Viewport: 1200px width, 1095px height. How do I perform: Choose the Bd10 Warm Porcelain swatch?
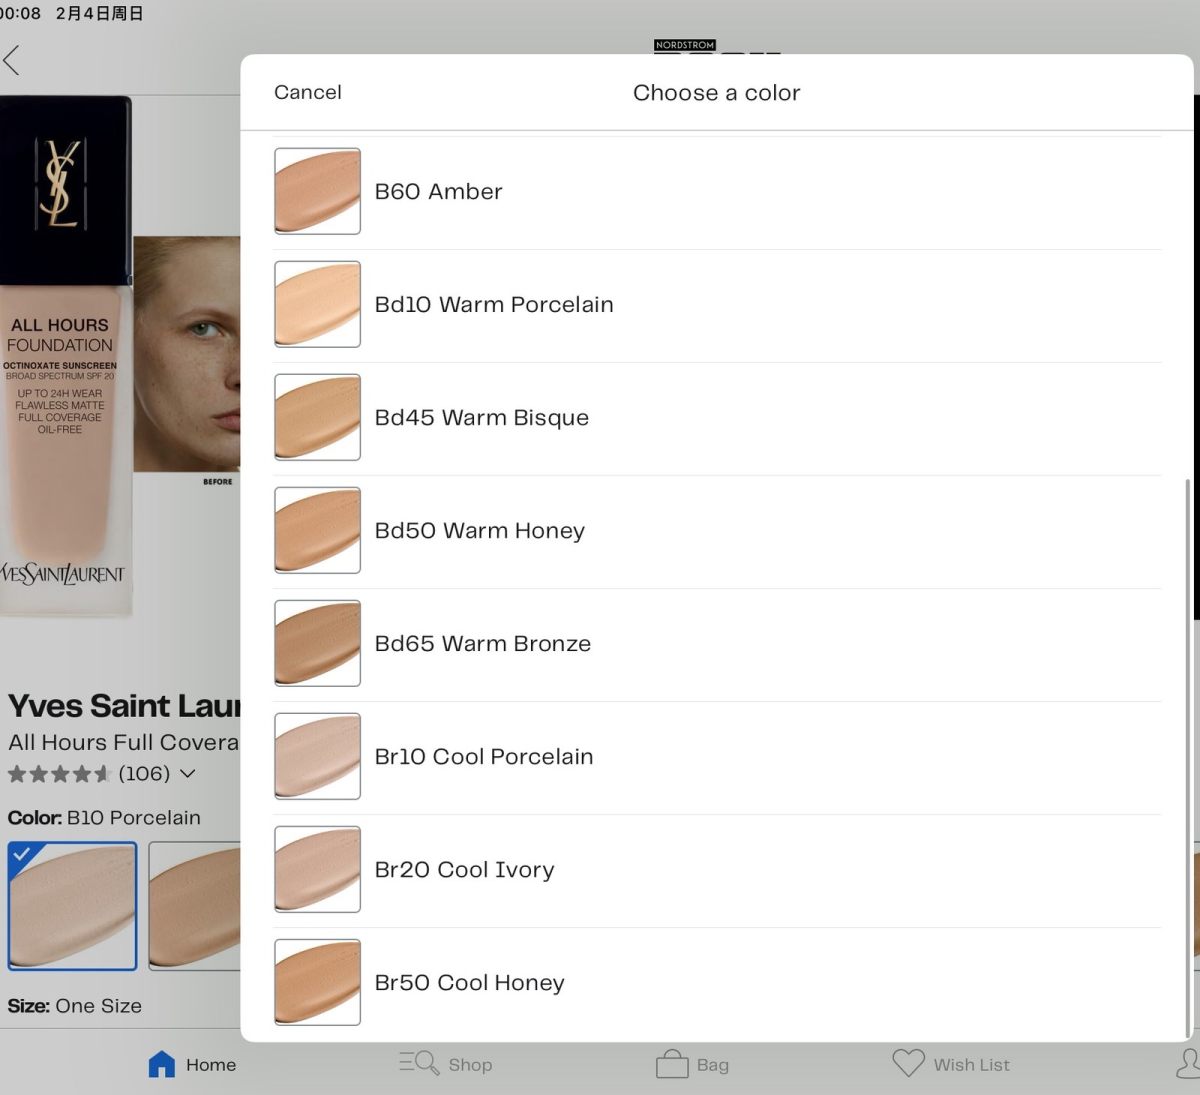point(317,304)
